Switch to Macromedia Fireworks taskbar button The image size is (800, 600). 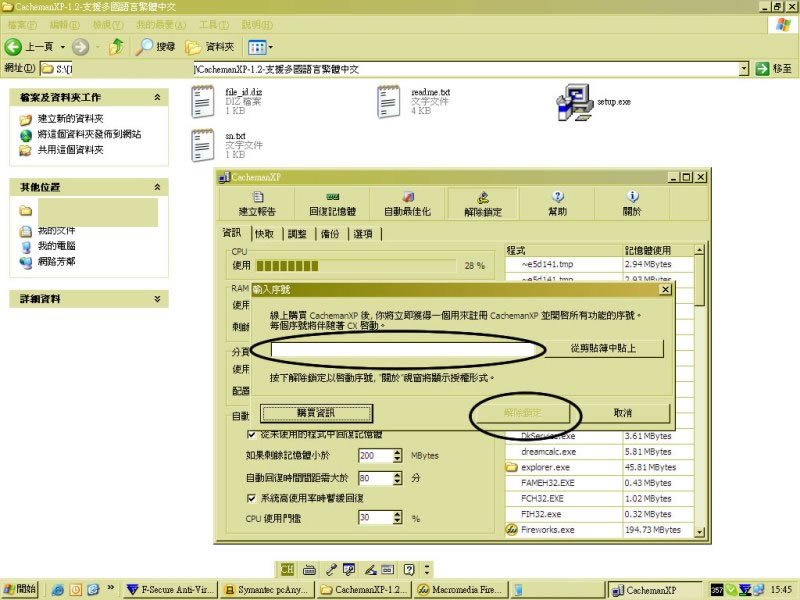(462, 590)
